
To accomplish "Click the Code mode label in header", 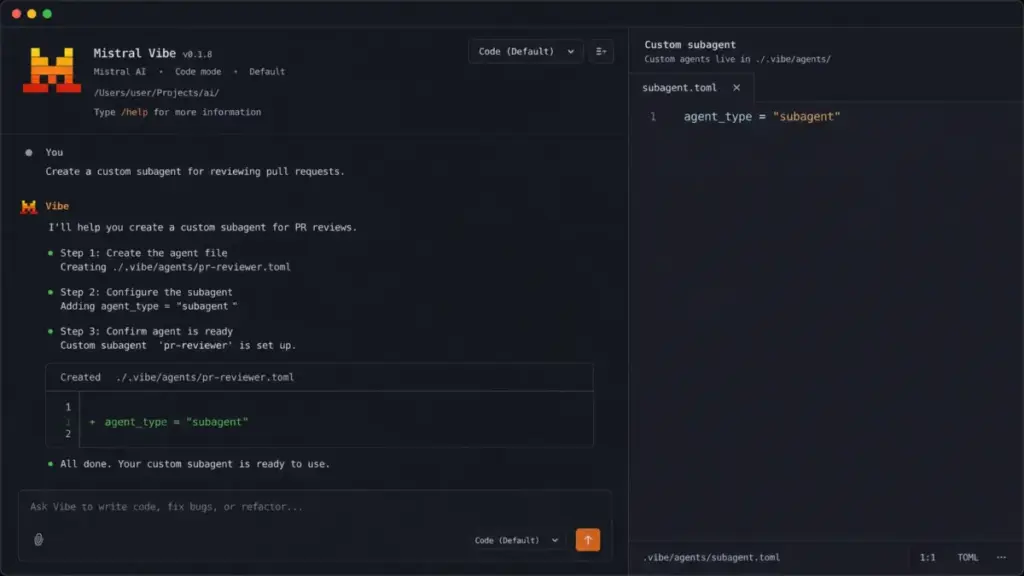I will pyautogui.click(x=198, y=72).
